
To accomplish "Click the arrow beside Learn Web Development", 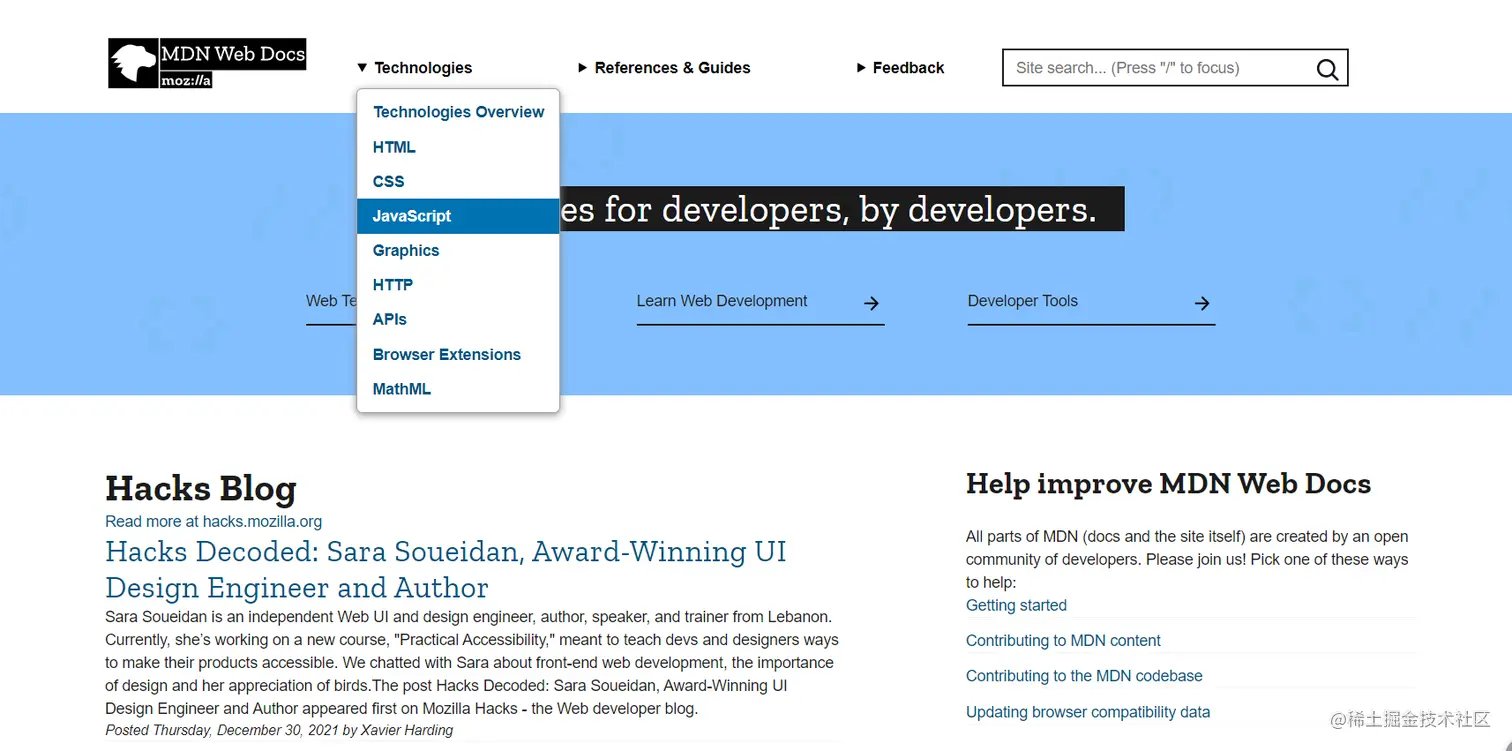I will pos(871,303).
